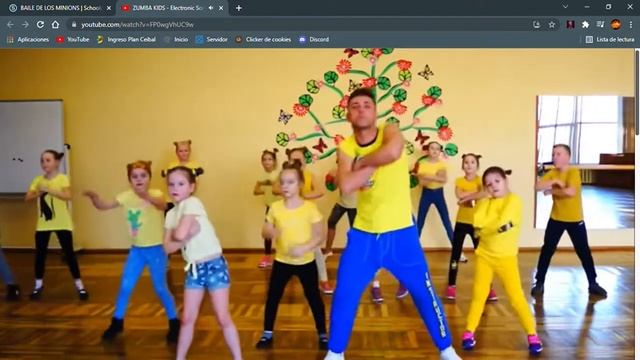Select the ZUMBA KIDS YouTube tab
The width and height of the screenshot is (640, 360).
point(172,8)
